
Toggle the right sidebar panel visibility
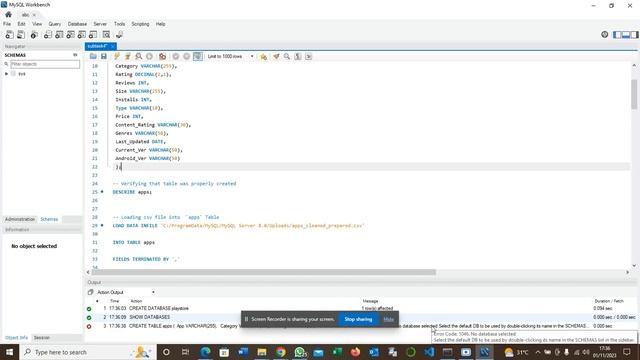634,35
